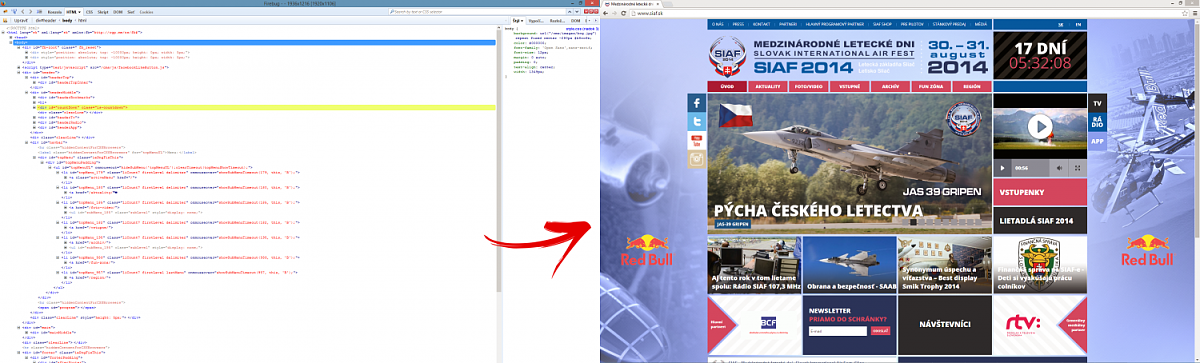Play the SIAF promo video

coord(1041,127)
